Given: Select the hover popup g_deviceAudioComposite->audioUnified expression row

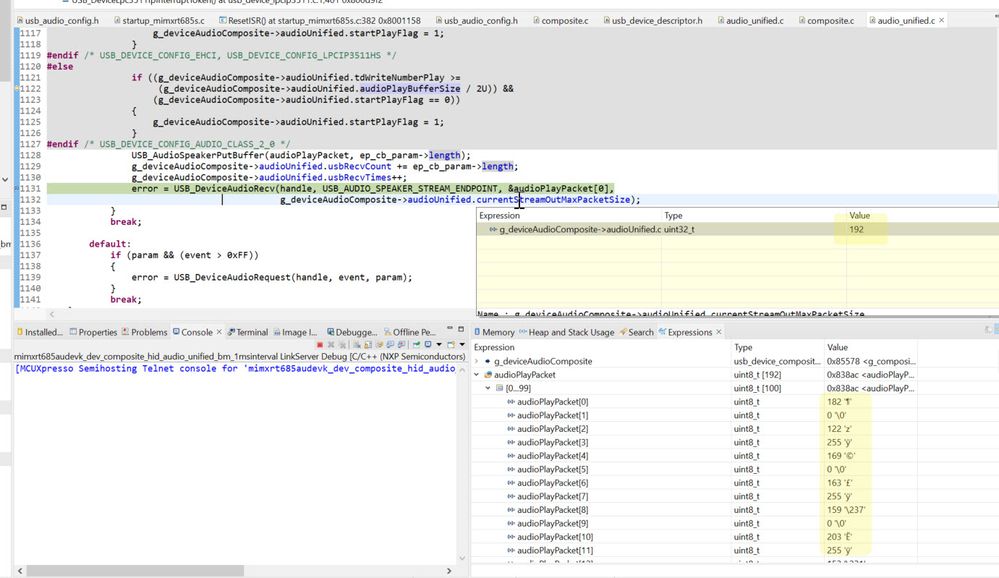Looking at the screenshot, I should (x=737, y=229).
